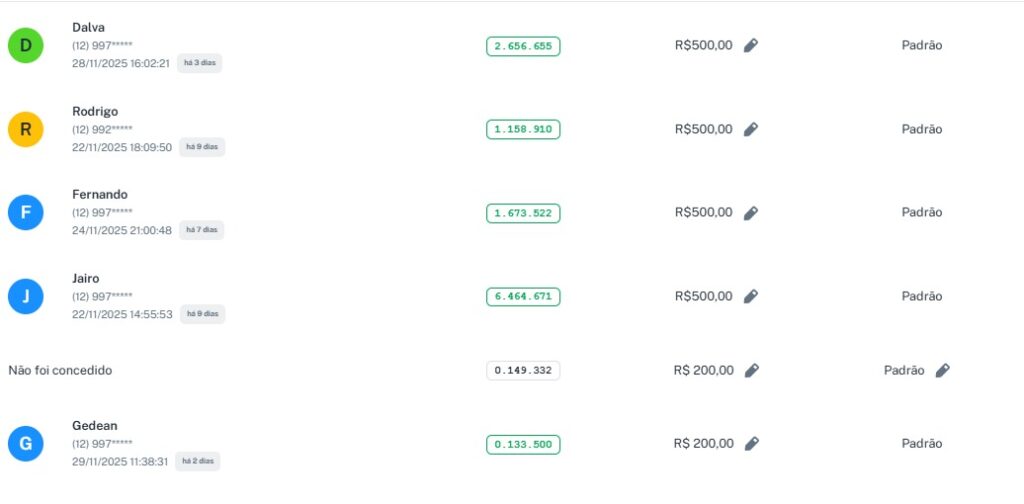
Task: Click Gedean's blue G avatar
Action: tap(26, 444)
